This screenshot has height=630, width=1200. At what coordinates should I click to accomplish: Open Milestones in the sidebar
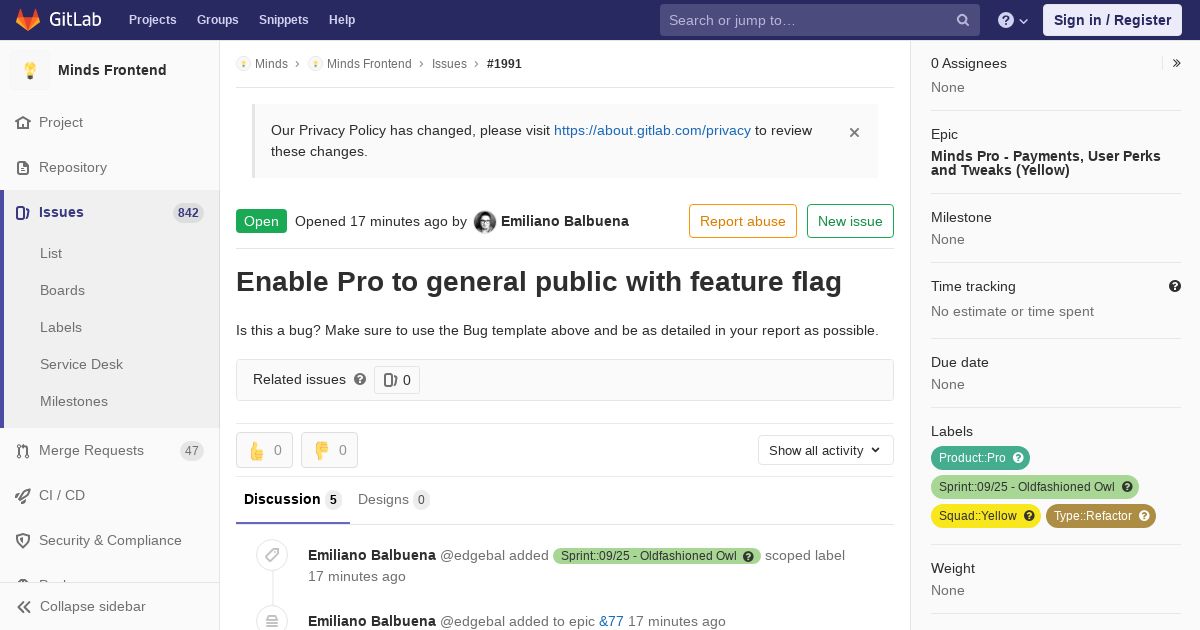pos(74,401)
